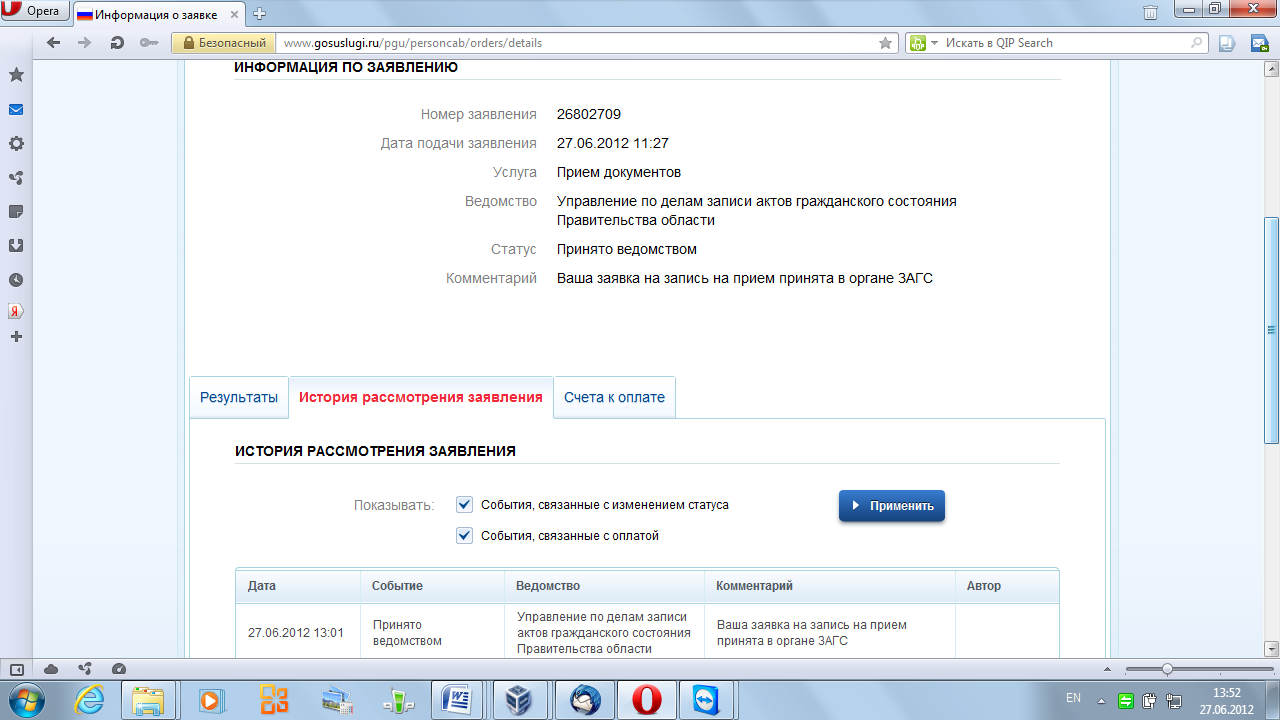The height and width of the screenshot is (720, 1280).
Task: Click the Автор column header
Action: (1007, 586)
